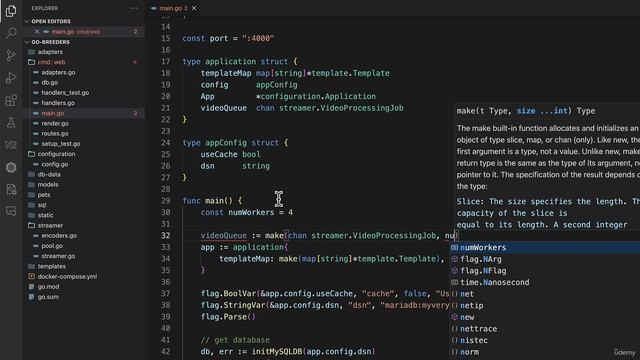
Task: Click the make signature help text
Action: click(526, 111)
